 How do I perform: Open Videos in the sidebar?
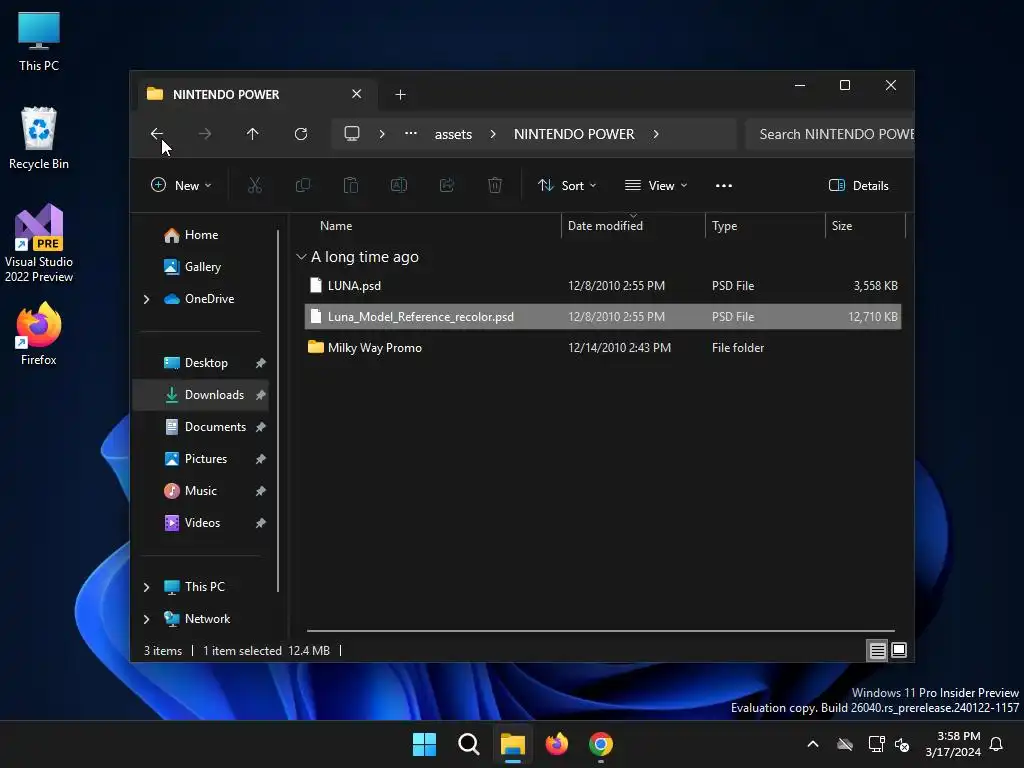click(x=202, y=522)
